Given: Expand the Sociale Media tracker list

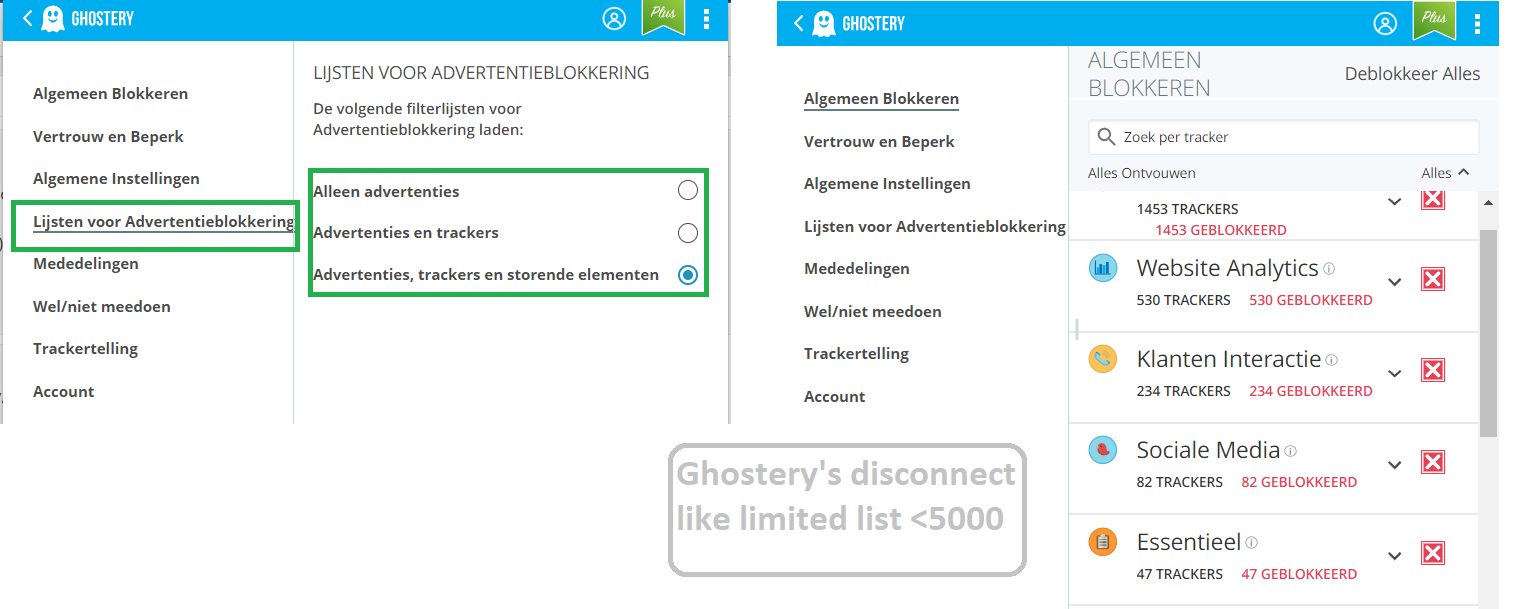Looking at the screenshot, I should point(1394,465).
